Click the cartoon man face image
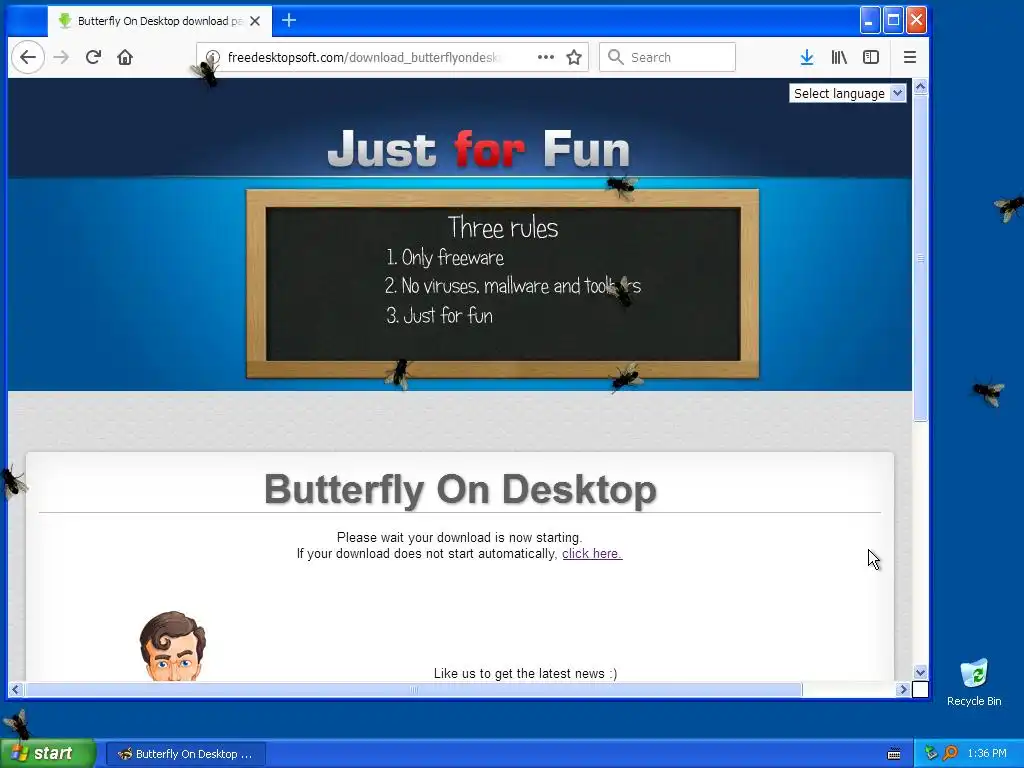The image size is (1024, 768). point(172,646)
